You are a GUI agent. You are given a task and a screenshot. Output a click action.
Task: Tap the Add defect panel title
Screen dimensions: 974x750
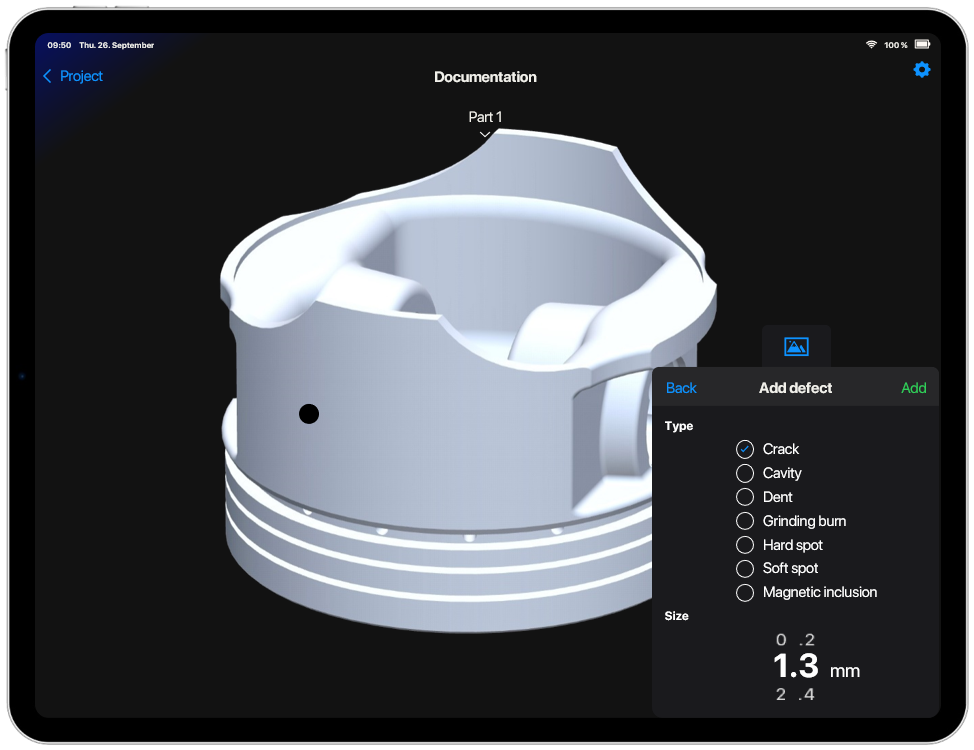(x=795, y=388)
